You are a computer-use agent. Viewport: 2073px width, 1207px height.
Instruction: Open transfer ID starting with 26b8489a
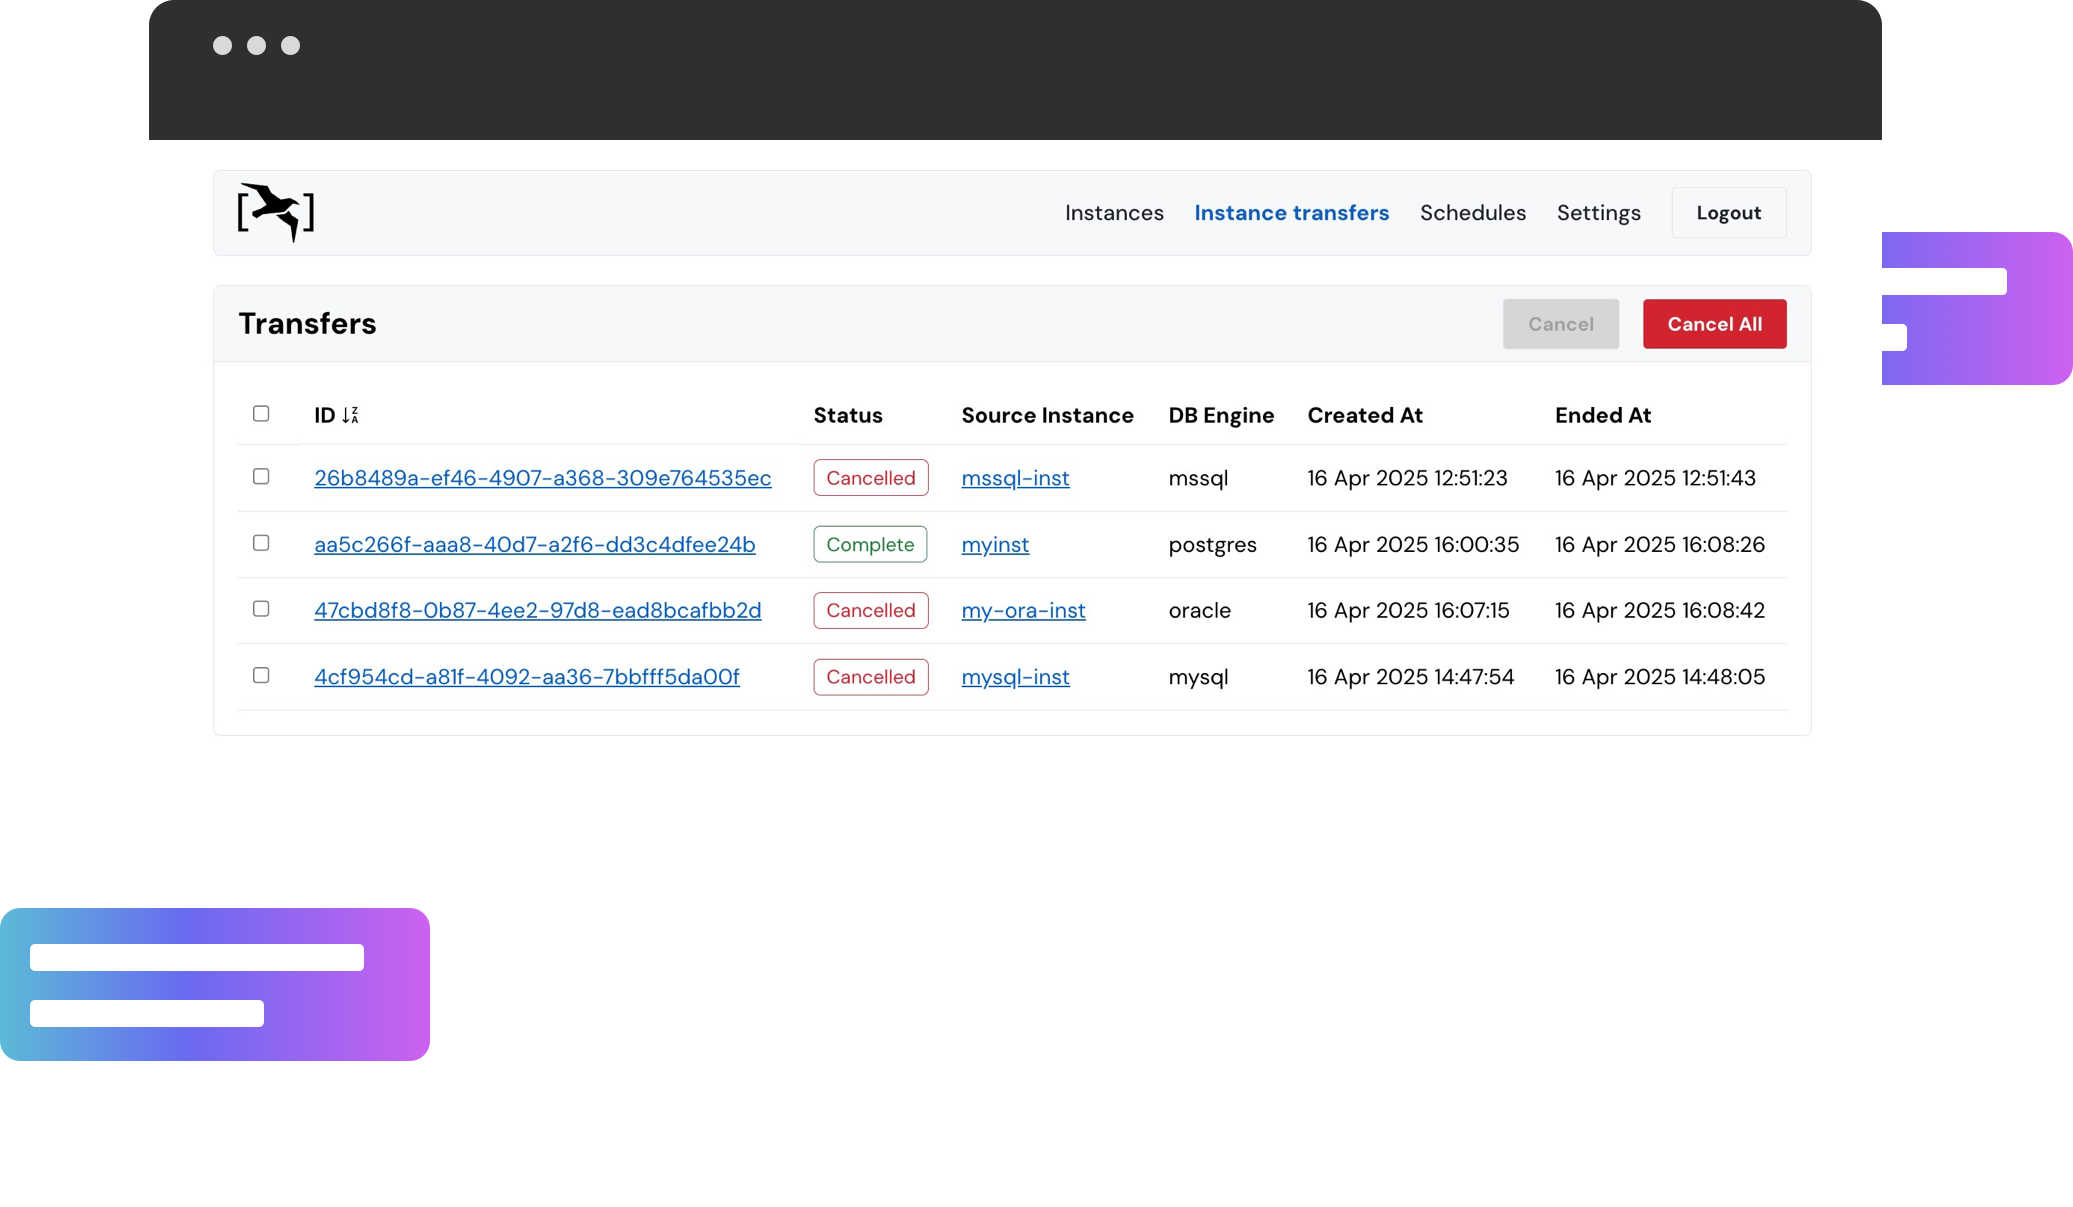(x=542, y=478)
